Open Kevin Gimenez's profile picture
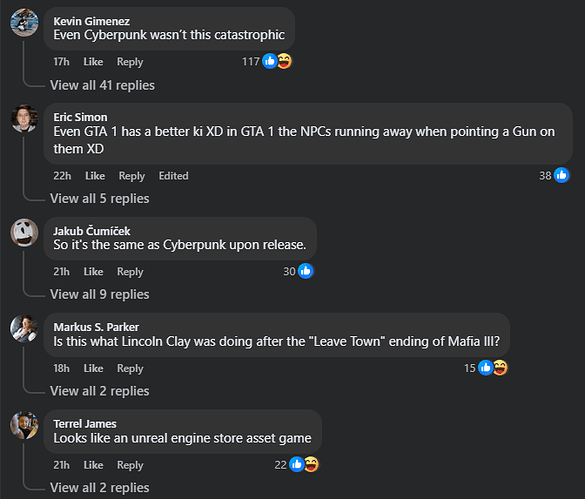 point(24,22)
